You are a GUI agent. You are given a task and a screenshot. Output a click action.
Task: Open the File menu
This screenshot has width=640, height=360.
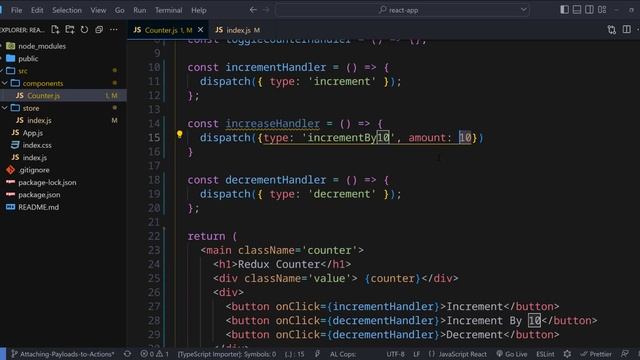(x=16, y=10)
